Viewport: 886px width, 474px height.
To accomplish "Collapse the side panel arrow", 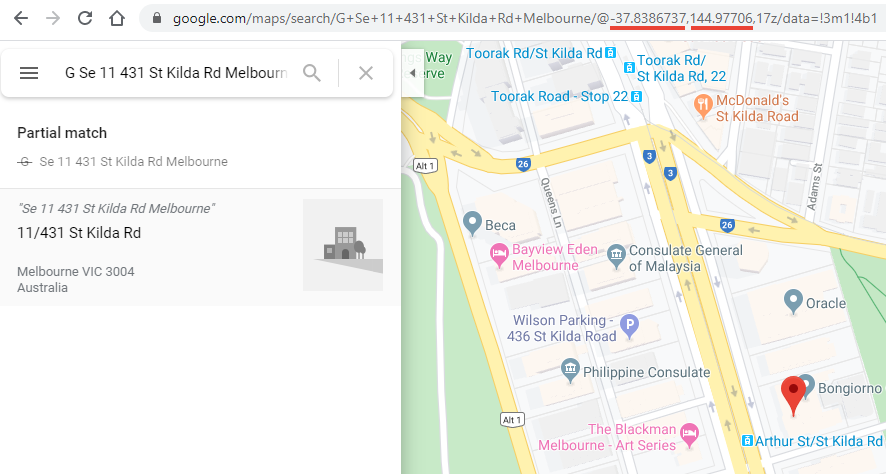I will click(x=412, y=73).
